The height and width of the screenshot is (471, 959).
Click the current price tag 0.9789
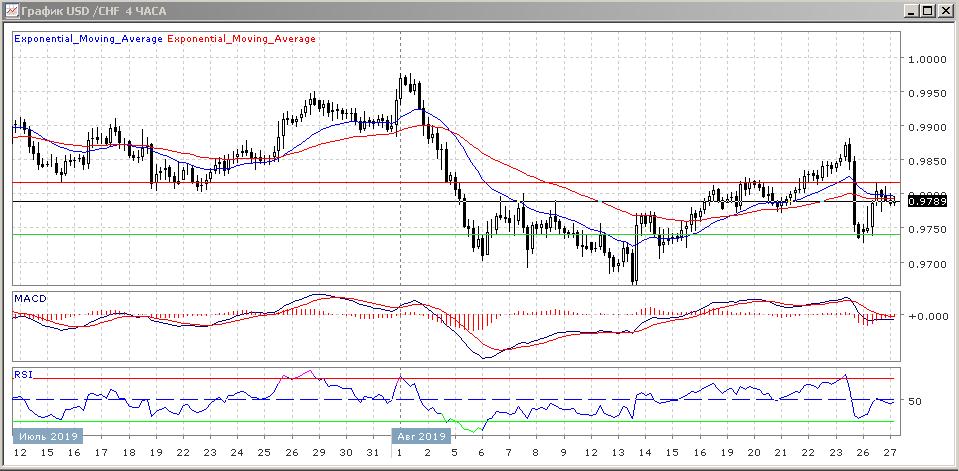tap(926, 202)
